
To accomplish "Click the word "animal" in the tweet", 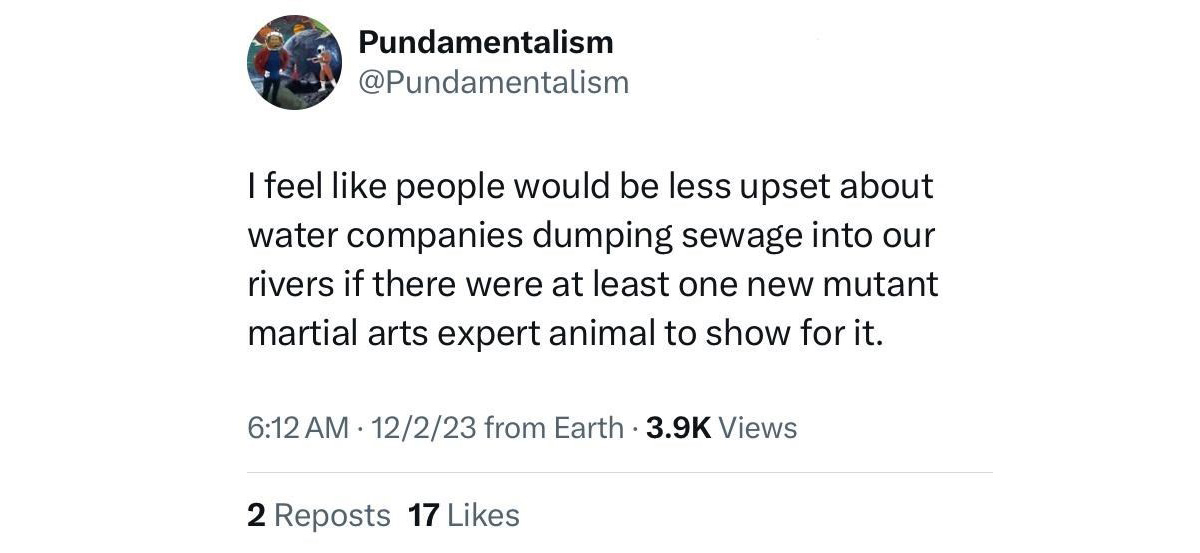I will [601, 333].
